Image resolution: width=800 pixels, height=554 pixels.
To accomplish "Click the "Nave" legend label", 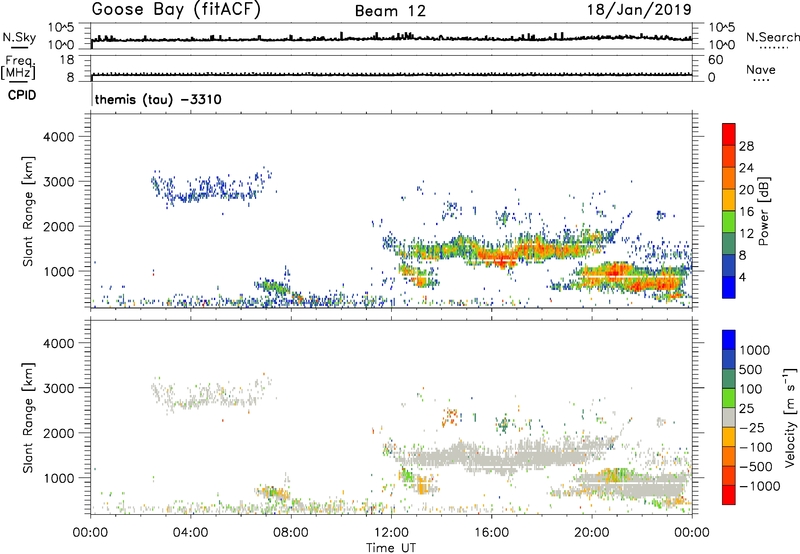I will tap(761, 70).
